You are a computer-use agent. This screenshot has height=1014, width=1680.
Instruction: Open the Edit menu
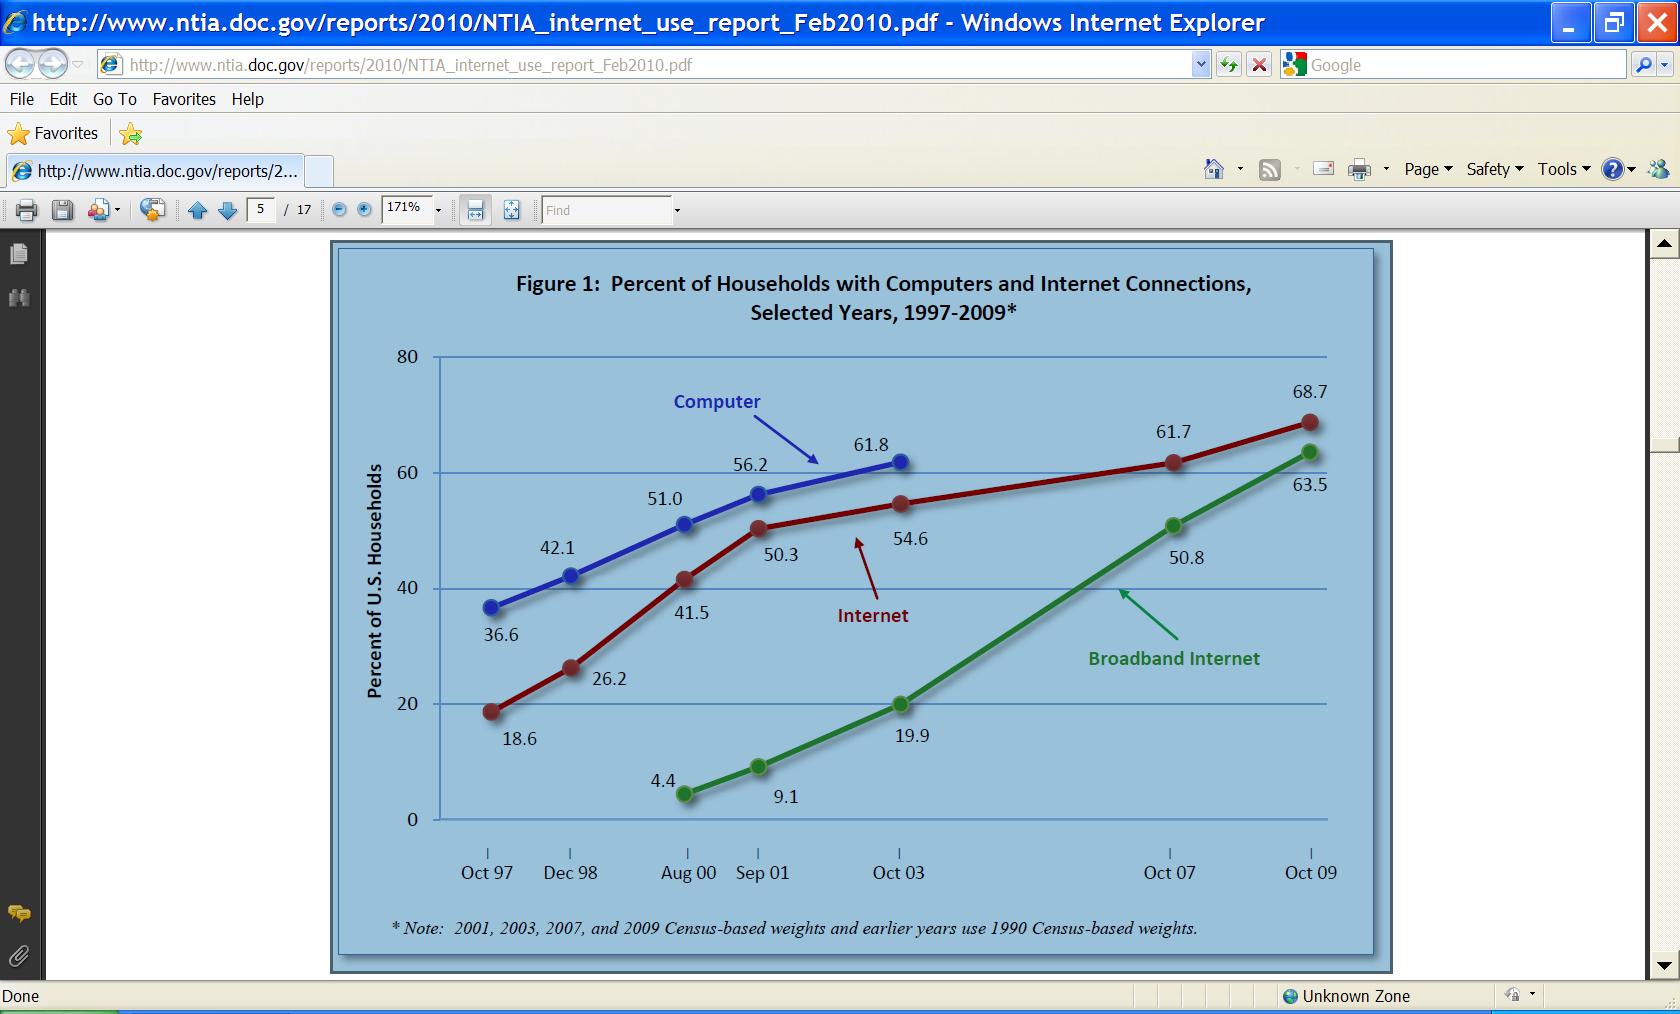[x=63, y=99]
